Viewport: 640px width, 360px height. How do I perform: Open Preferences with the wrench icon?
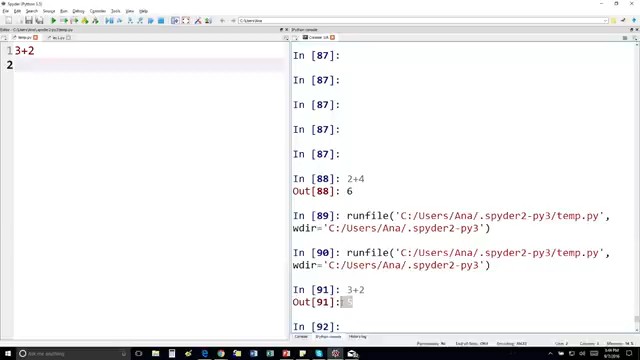coord(198,20)
